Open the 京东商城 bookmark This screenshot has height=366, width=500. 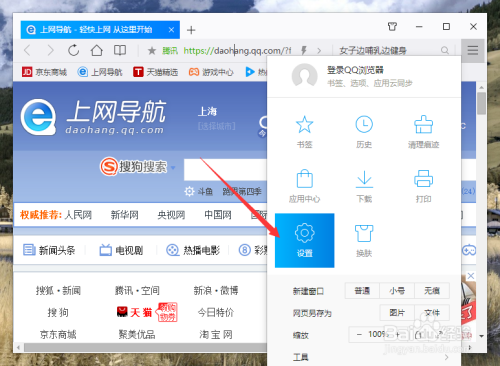coord(44,72)
